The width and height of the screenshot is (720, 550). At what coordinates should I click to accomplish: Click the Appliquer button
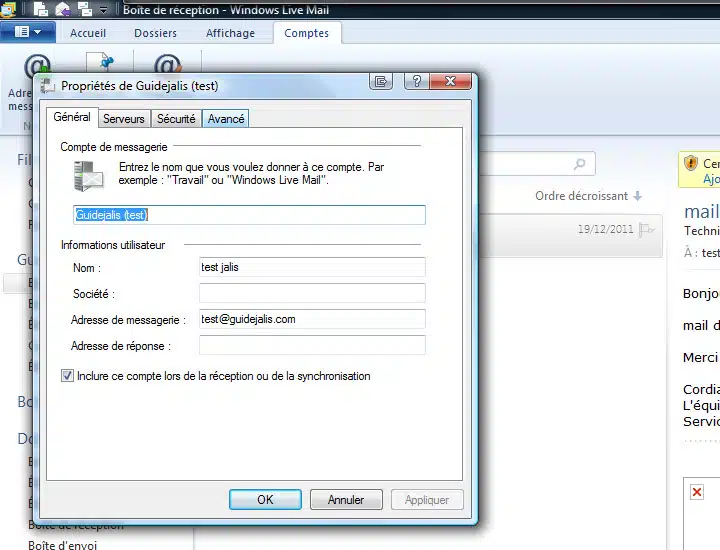coord(427,499)
